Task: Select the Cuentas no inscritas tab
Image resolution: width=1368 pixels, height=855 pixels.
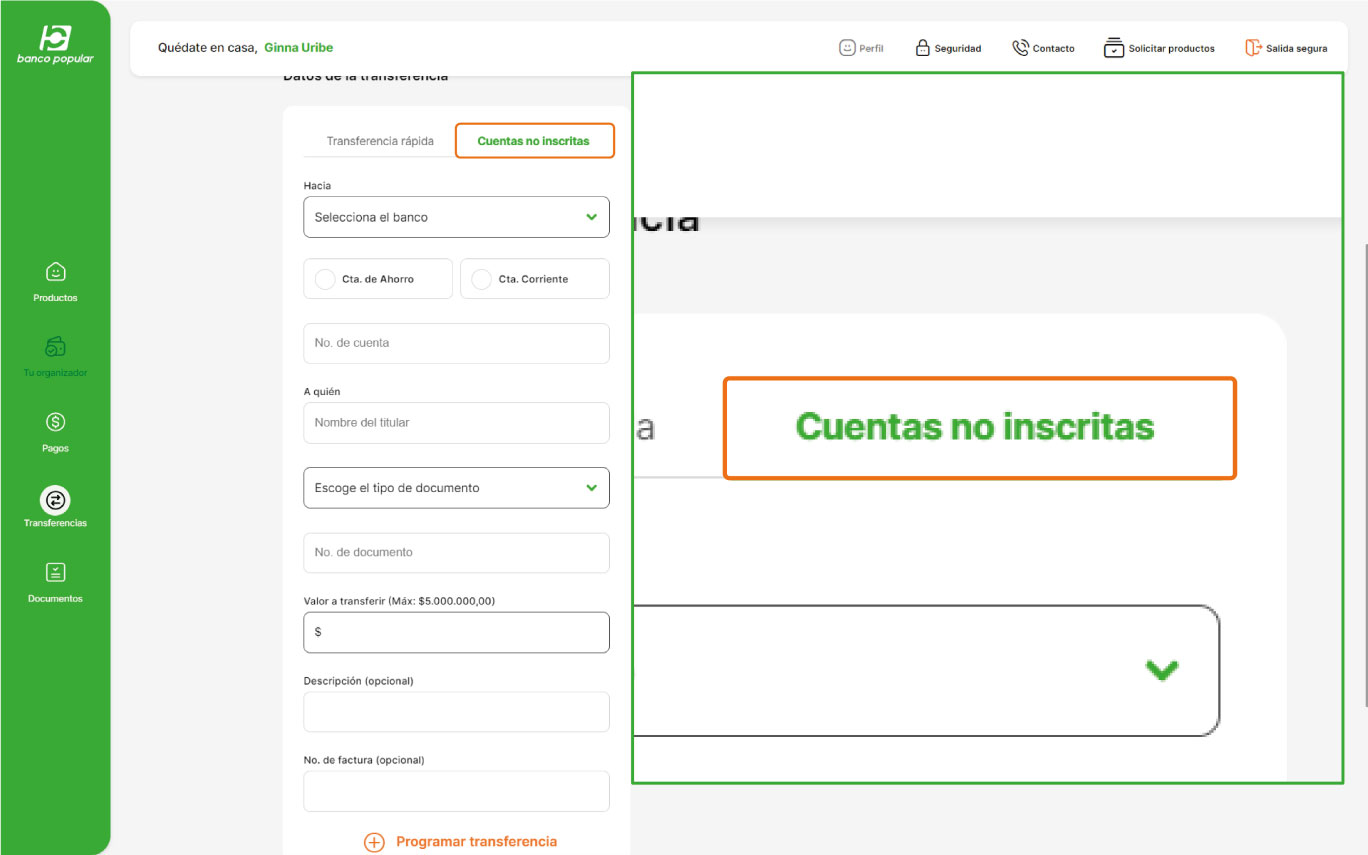Action: 534,140
